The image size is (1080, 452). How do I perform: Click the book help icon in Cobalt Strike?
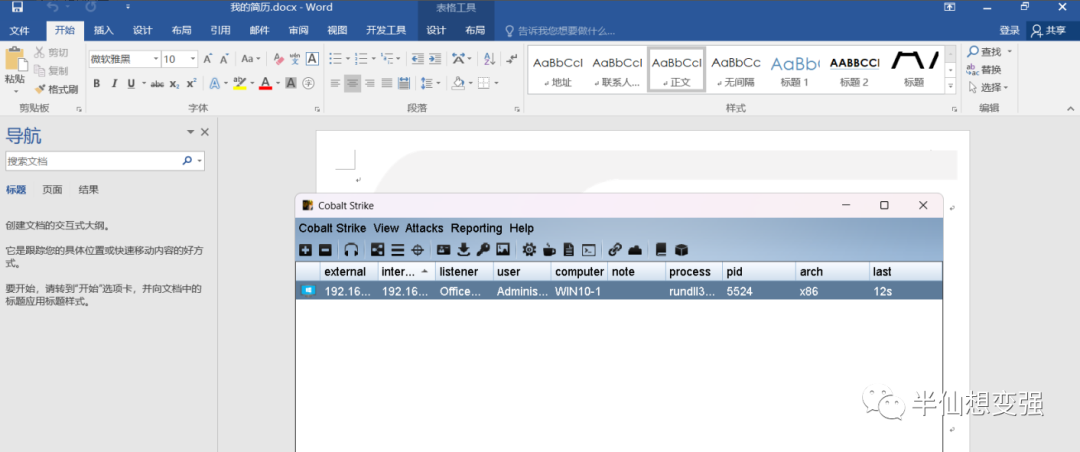pos(661,249)
